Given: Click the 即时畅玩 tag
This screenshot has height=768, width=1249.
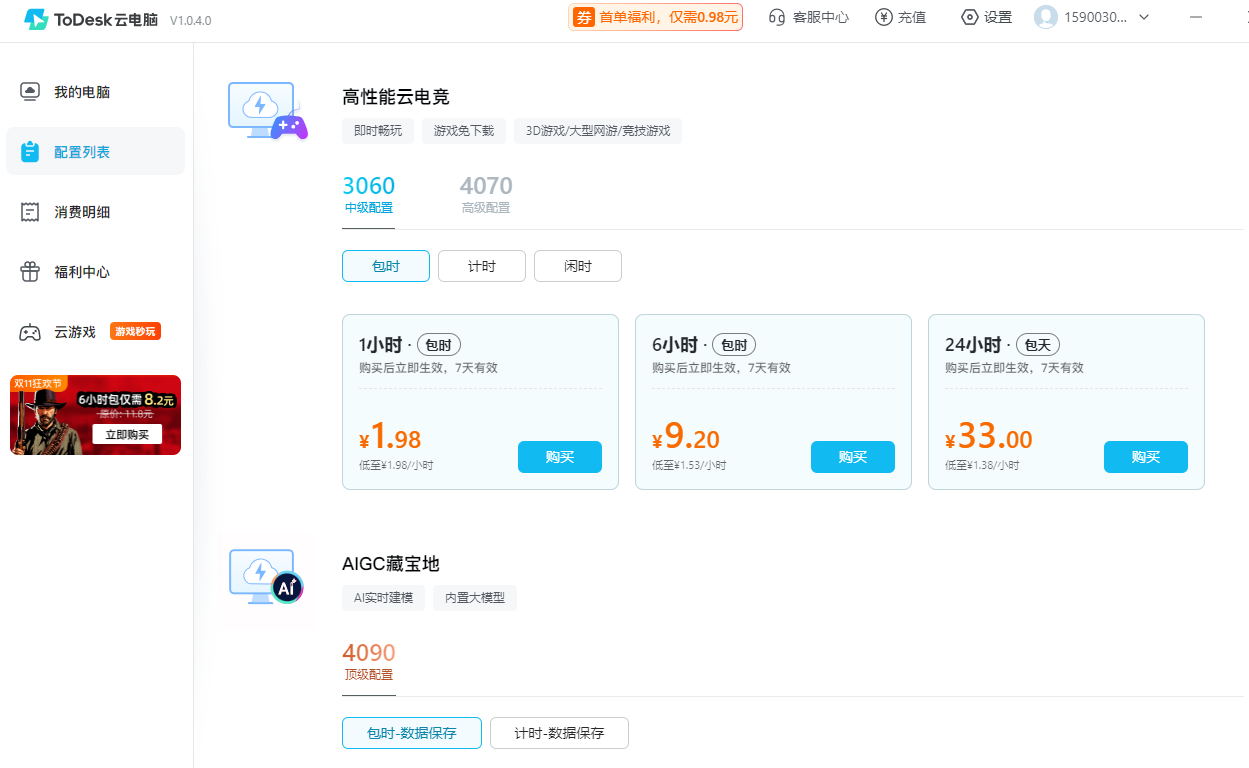Looking at the screenshot, I should tap(378, 131).
